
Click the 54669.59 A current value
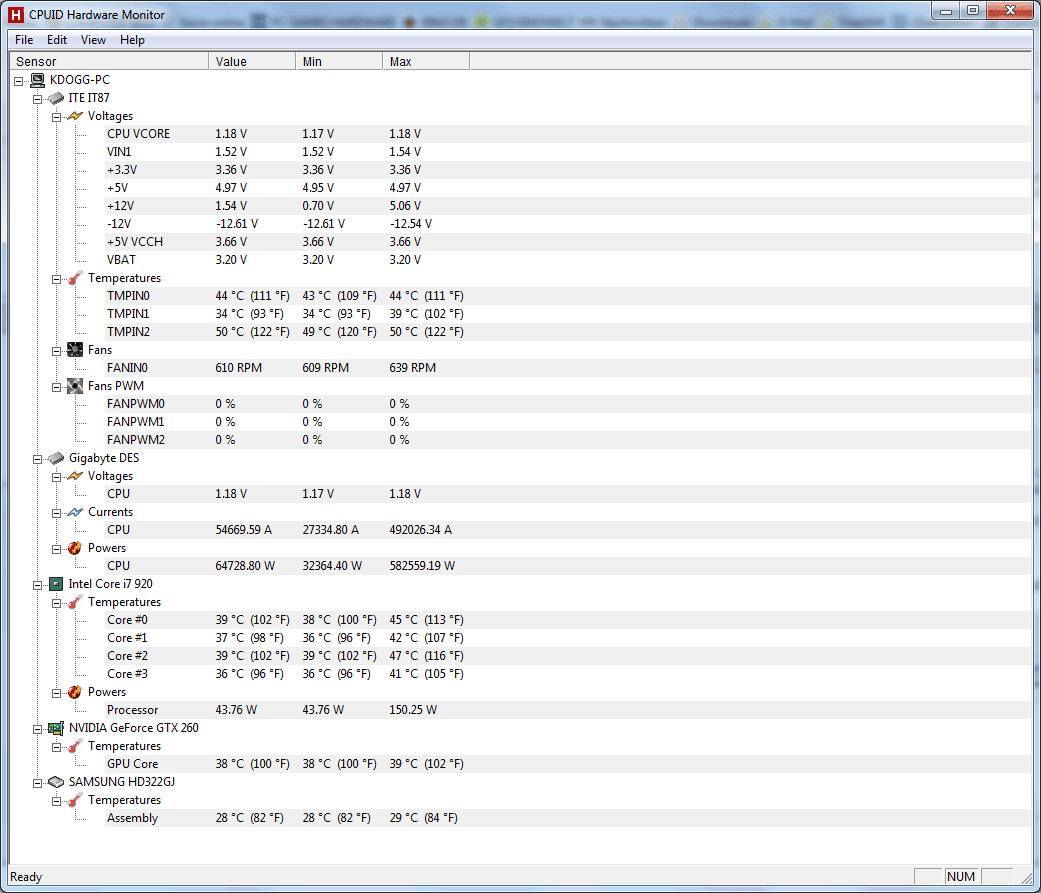tap(244, 530)
